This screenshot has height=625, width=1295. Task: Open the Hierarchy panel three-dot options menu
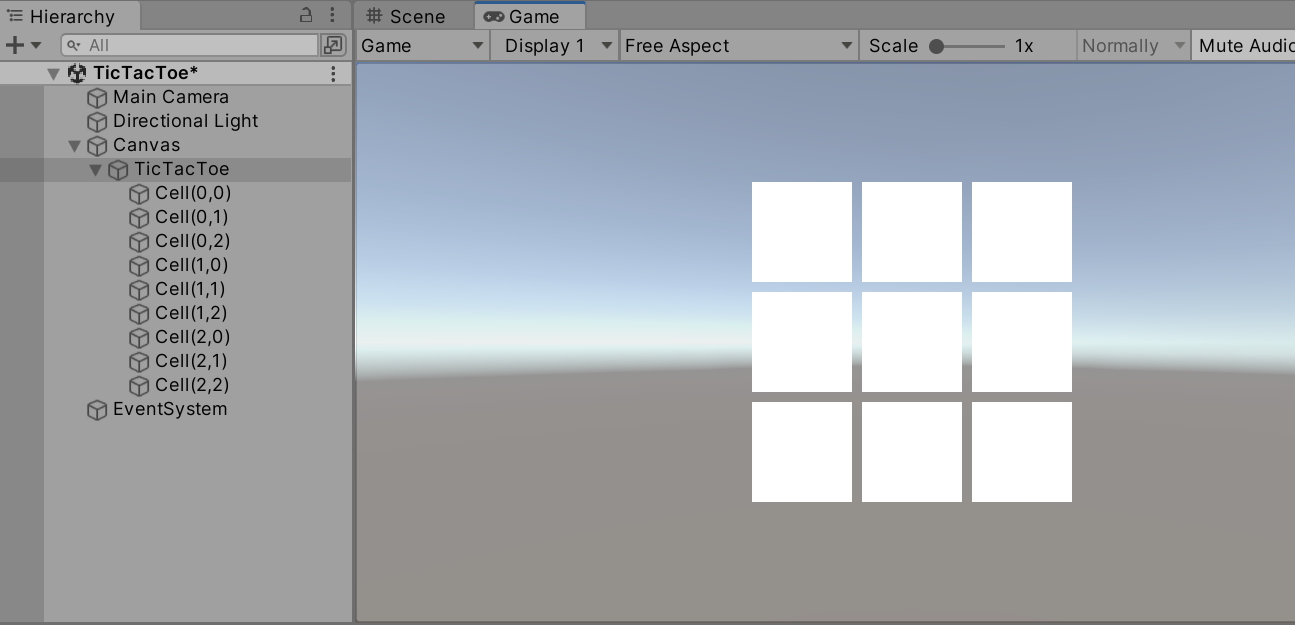[x=332, y=15]
